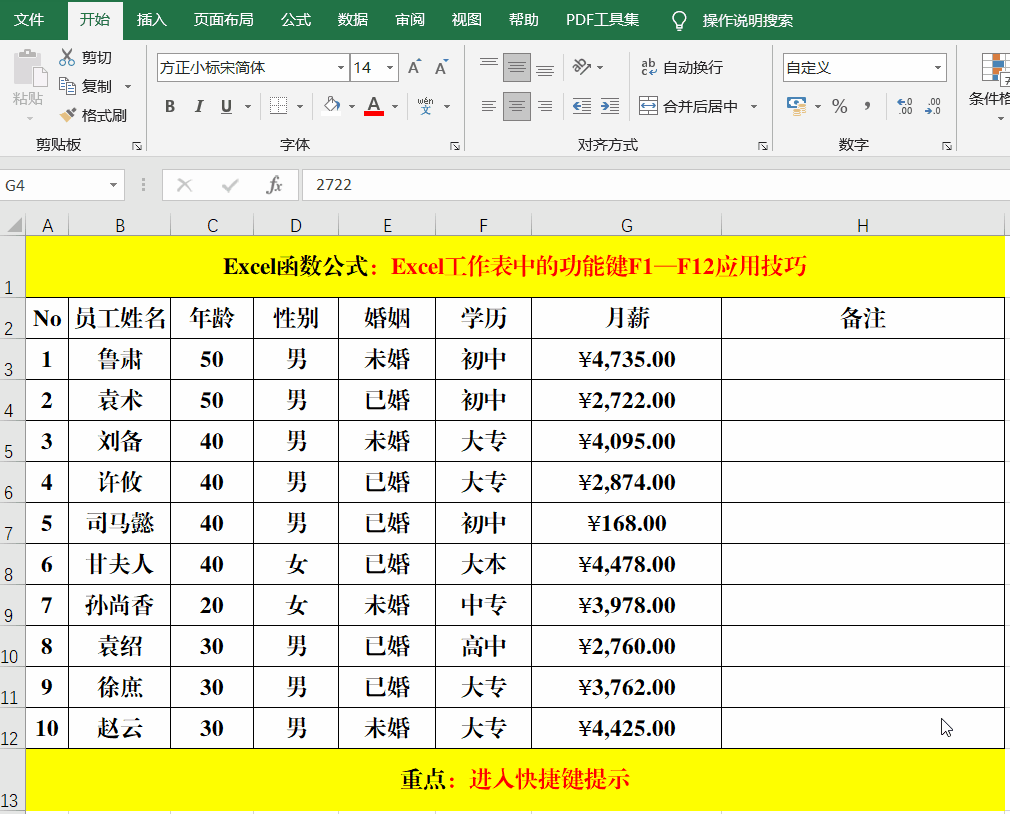Click the text orientation icon

pyautogui.click(x=582, y=67)
